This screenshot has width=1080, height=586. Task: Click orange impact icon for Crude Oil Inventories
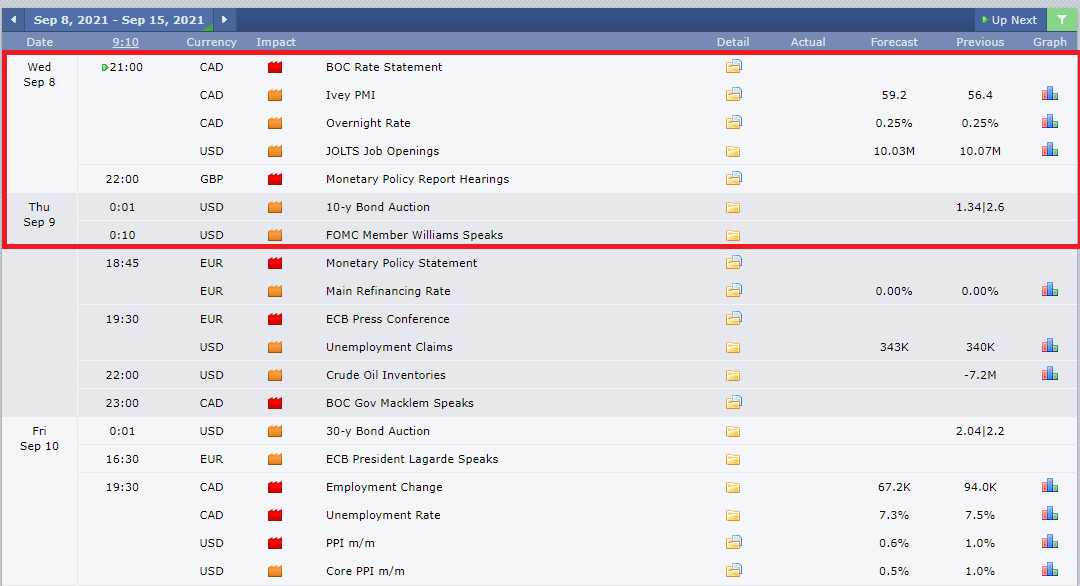tap(275, 375)
